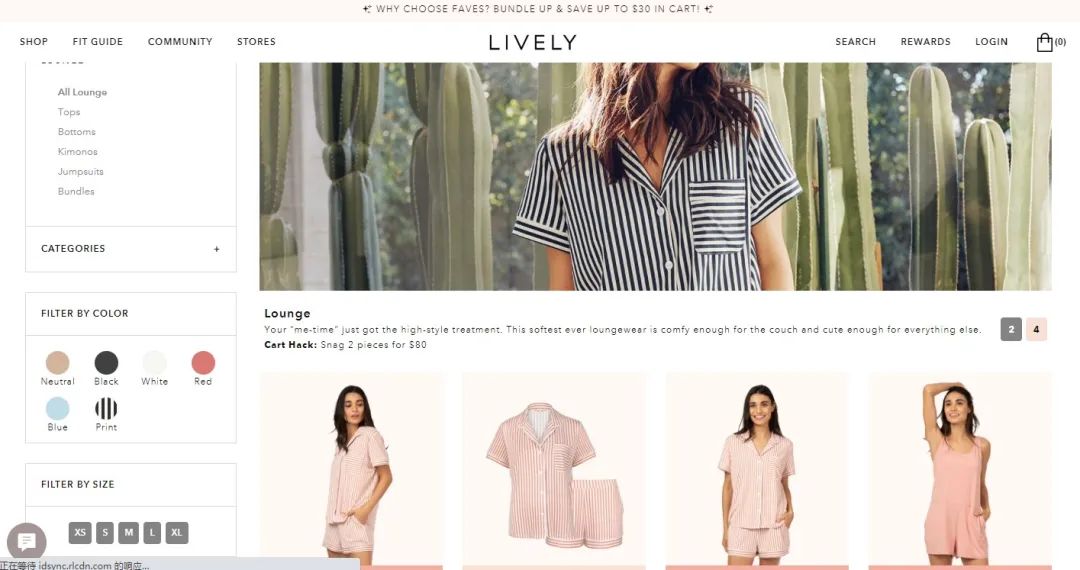Viewport: 1080px width, 570px height.
Task: Open the shopping bag cart icon
Action: (x=1044, y=42)
